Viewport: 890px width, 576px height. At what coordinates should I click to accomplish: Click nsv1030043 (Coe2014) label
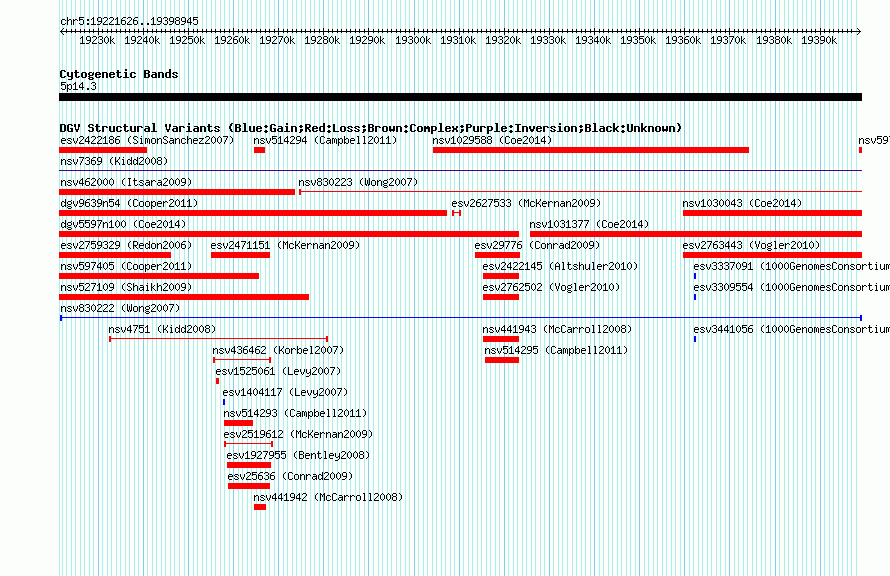tap(742, 203)
